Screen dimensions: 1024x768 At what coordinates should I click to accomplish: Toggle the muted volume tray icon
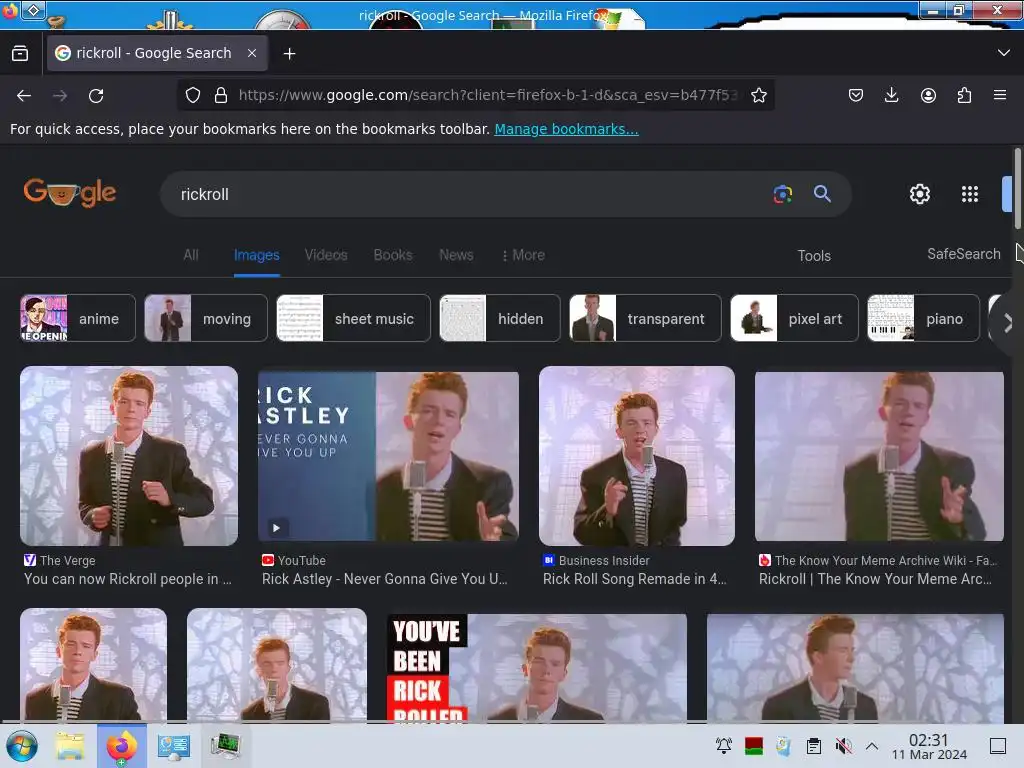(843, 745)
